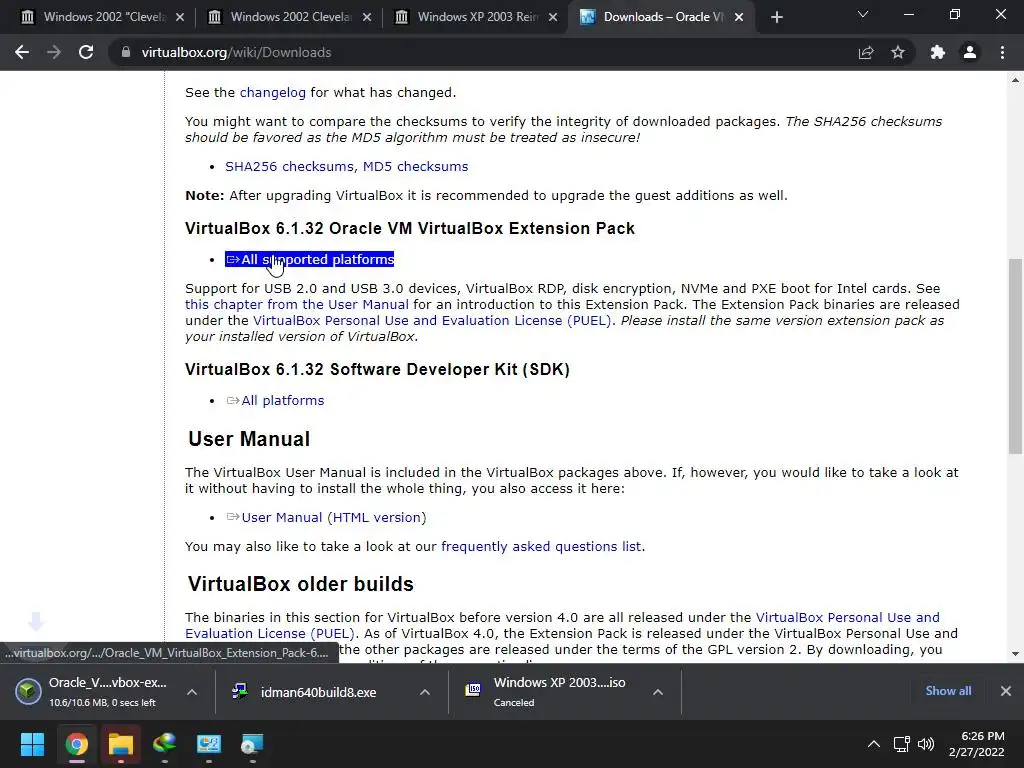The height and width of the screenshot is (768, 1024).
Task: Expand options for idman640build8.exe download
Action: [x=425, y=692]
